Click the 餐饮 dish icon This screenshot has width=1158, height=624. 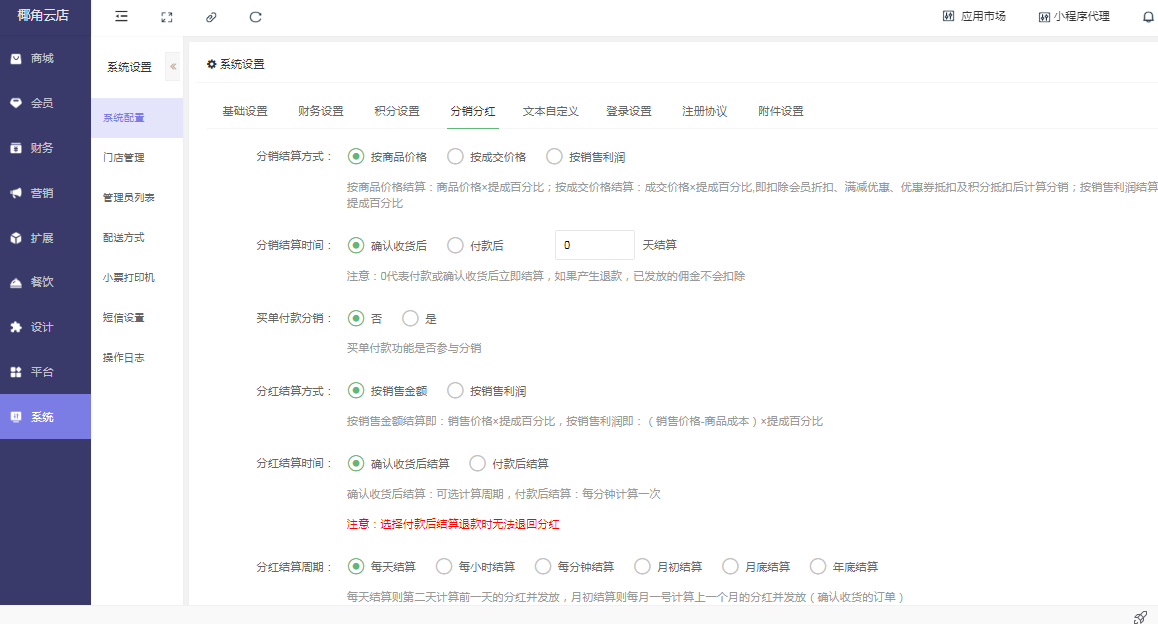[16, 282]
